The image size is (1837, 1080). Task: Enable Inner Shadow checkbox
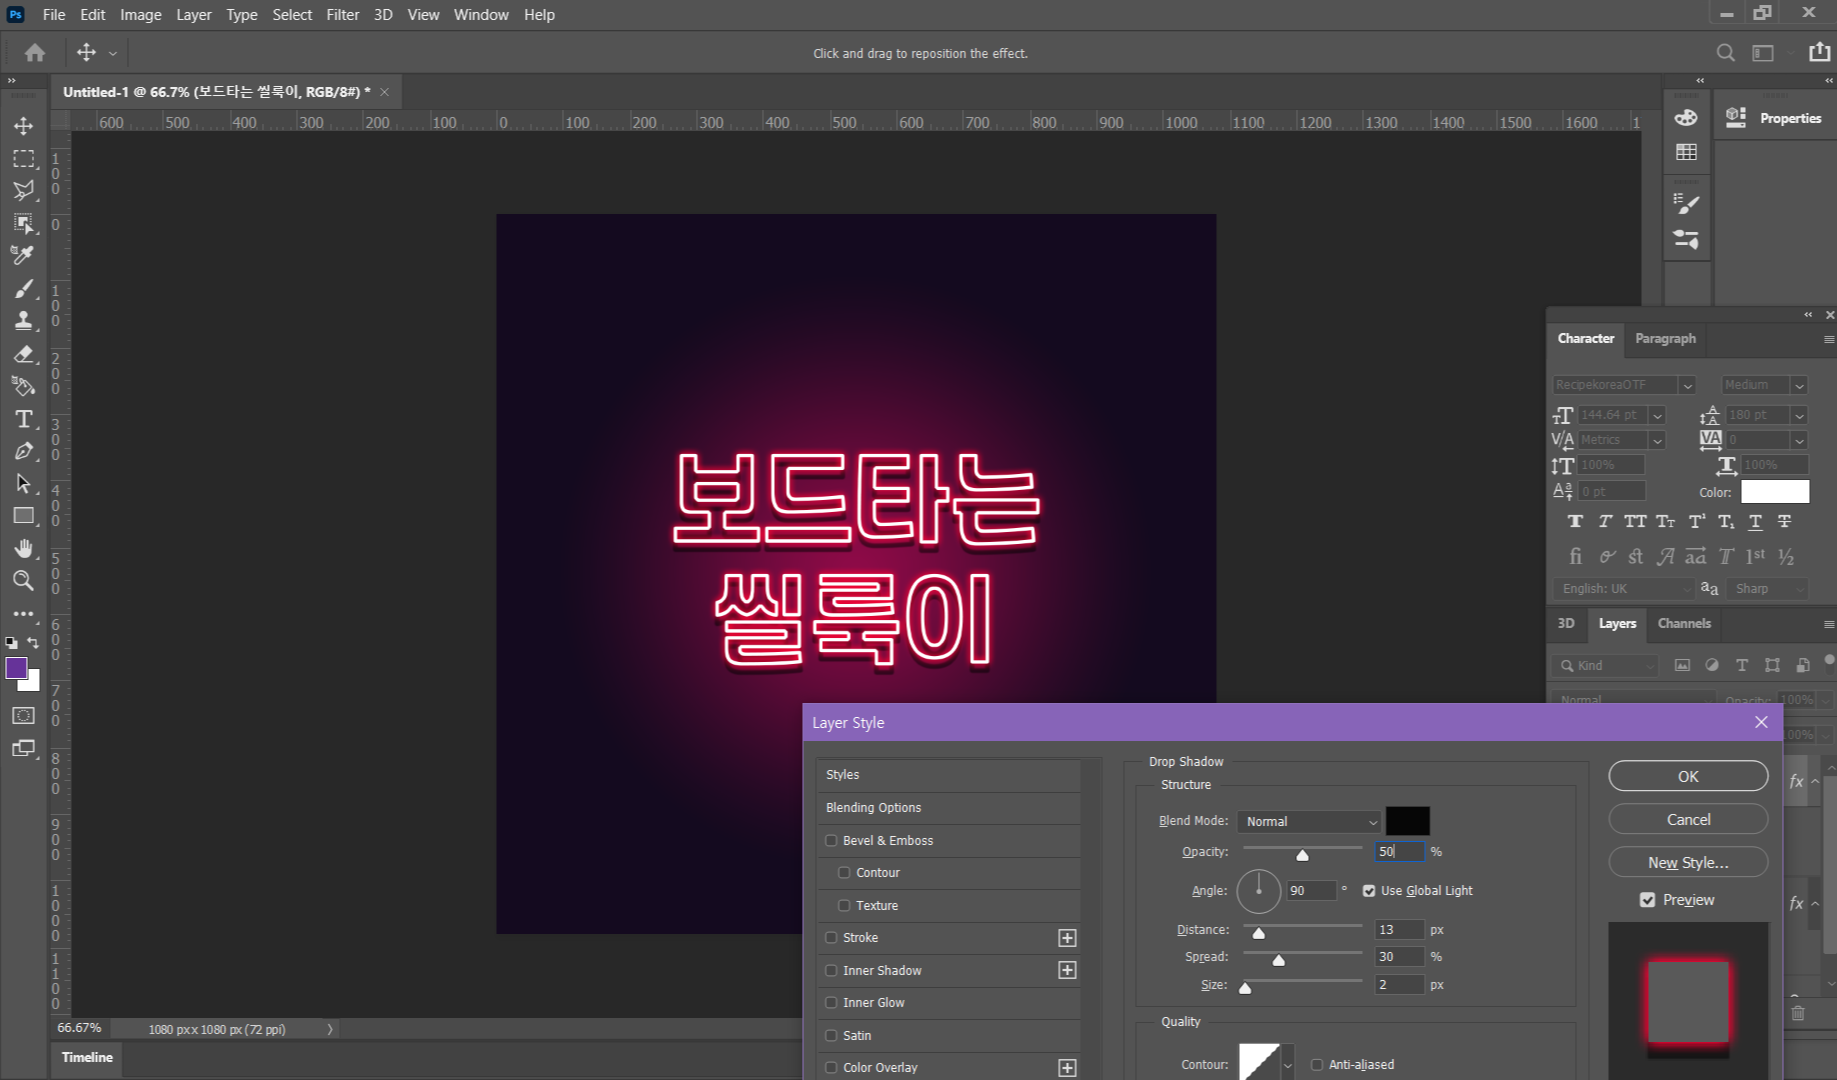coord(831,970)
